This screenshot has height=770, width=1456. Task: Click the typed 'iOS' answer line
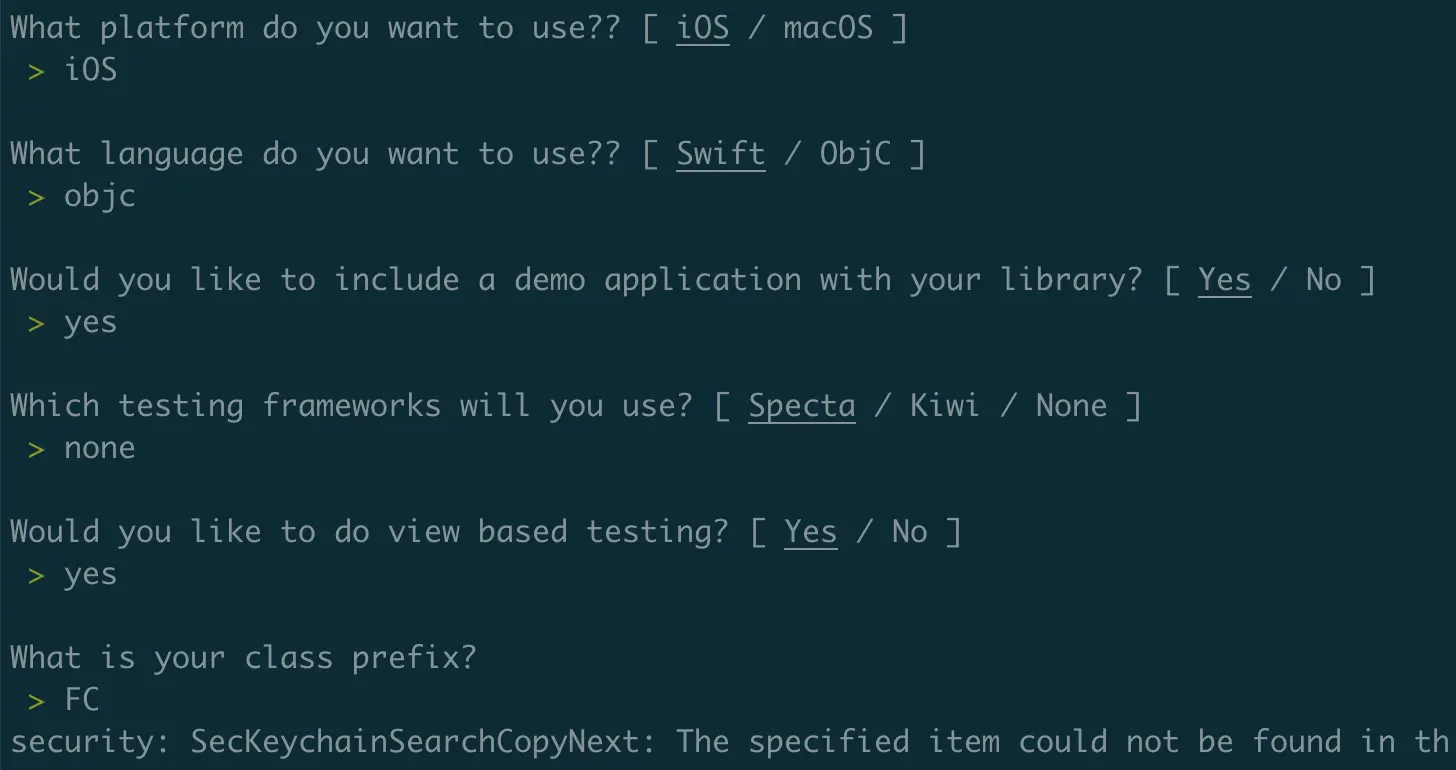tap(90, 70)
